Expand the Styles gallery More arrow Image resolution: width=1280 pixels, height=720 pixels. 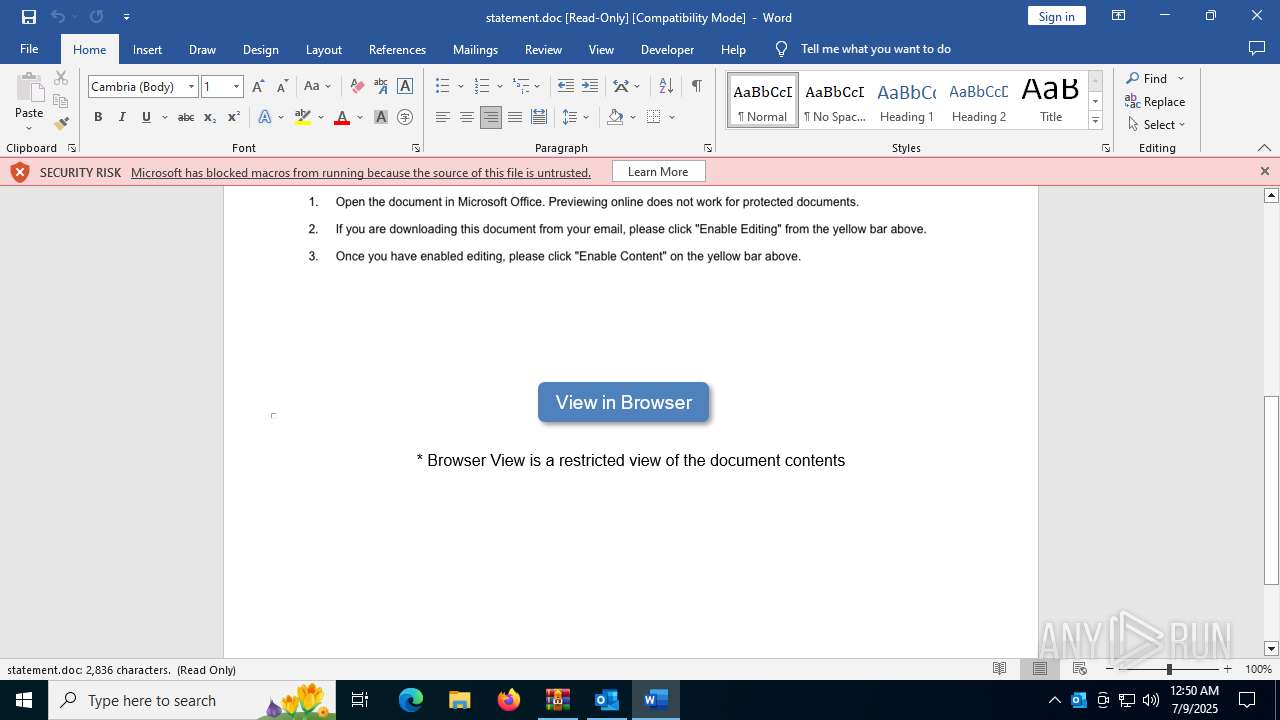pyautogui.click(x=1095, y=121)
